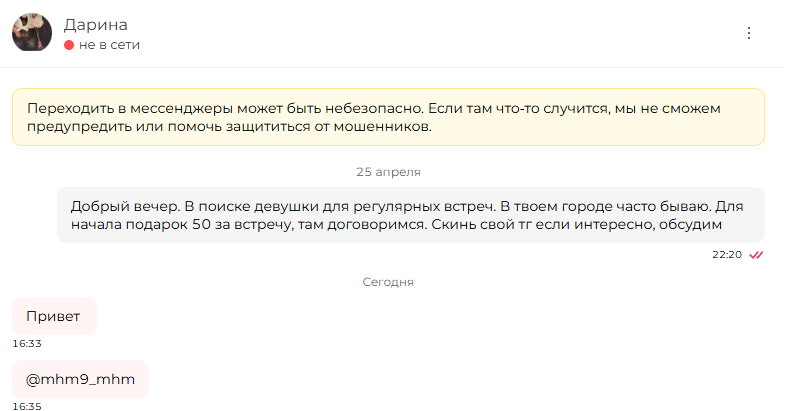Screen dimensions: 799x411
Task: Click the double-check read receipt icon
Action: tap(756, 255)
